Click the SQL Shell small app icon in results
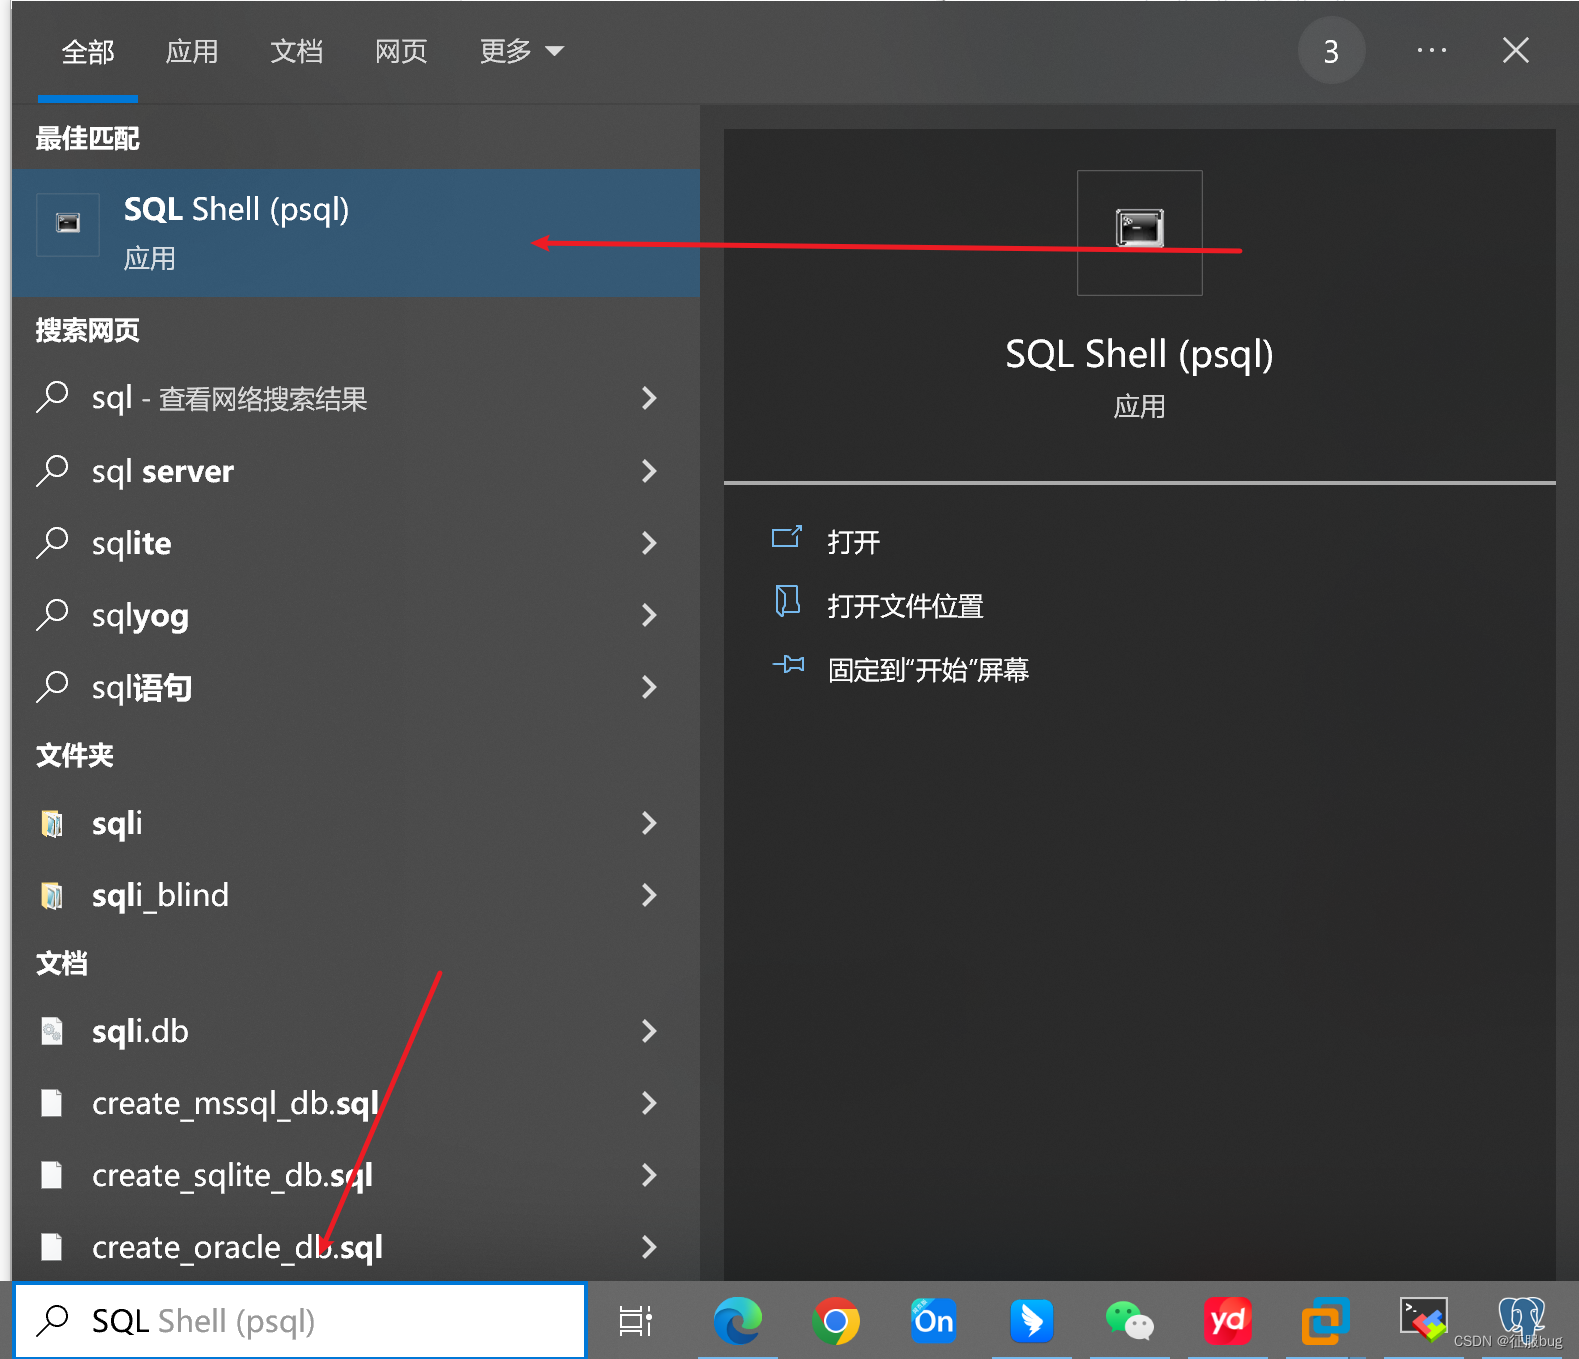Viewport: 1579px width, 1359px height. click(68, 223)
